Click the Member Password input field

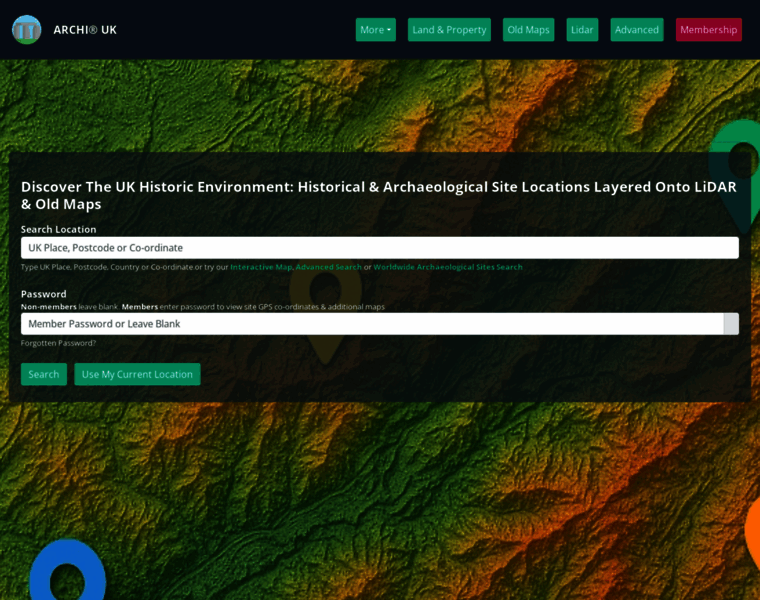click(x=370, y=324)
